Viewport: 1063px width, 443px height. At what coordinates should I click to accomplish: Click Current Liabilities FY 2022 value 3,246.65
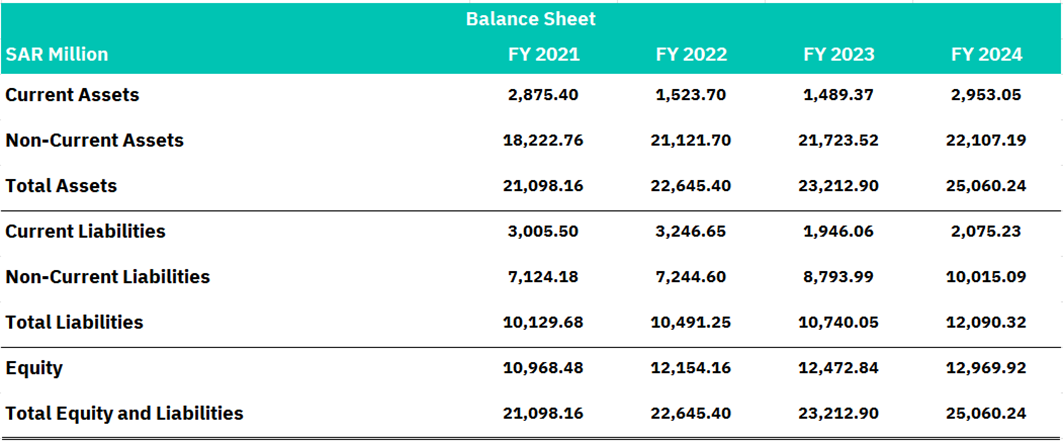point(691,231)
